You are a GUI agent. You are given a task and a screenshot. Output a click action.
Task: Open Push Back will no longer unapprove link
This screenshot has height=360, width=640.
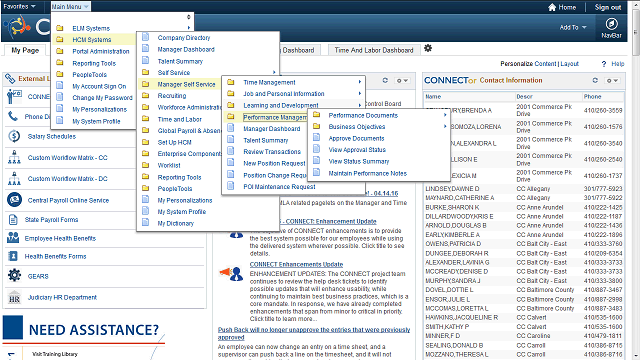[x=314, y=333]
